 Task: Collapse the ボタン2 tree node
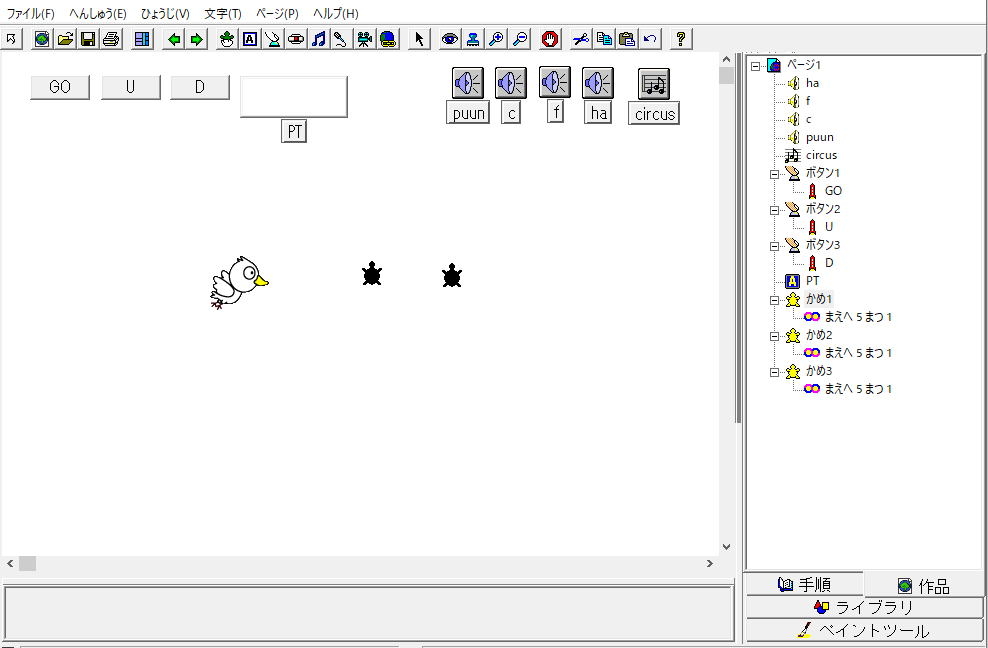tap(774, 211)
